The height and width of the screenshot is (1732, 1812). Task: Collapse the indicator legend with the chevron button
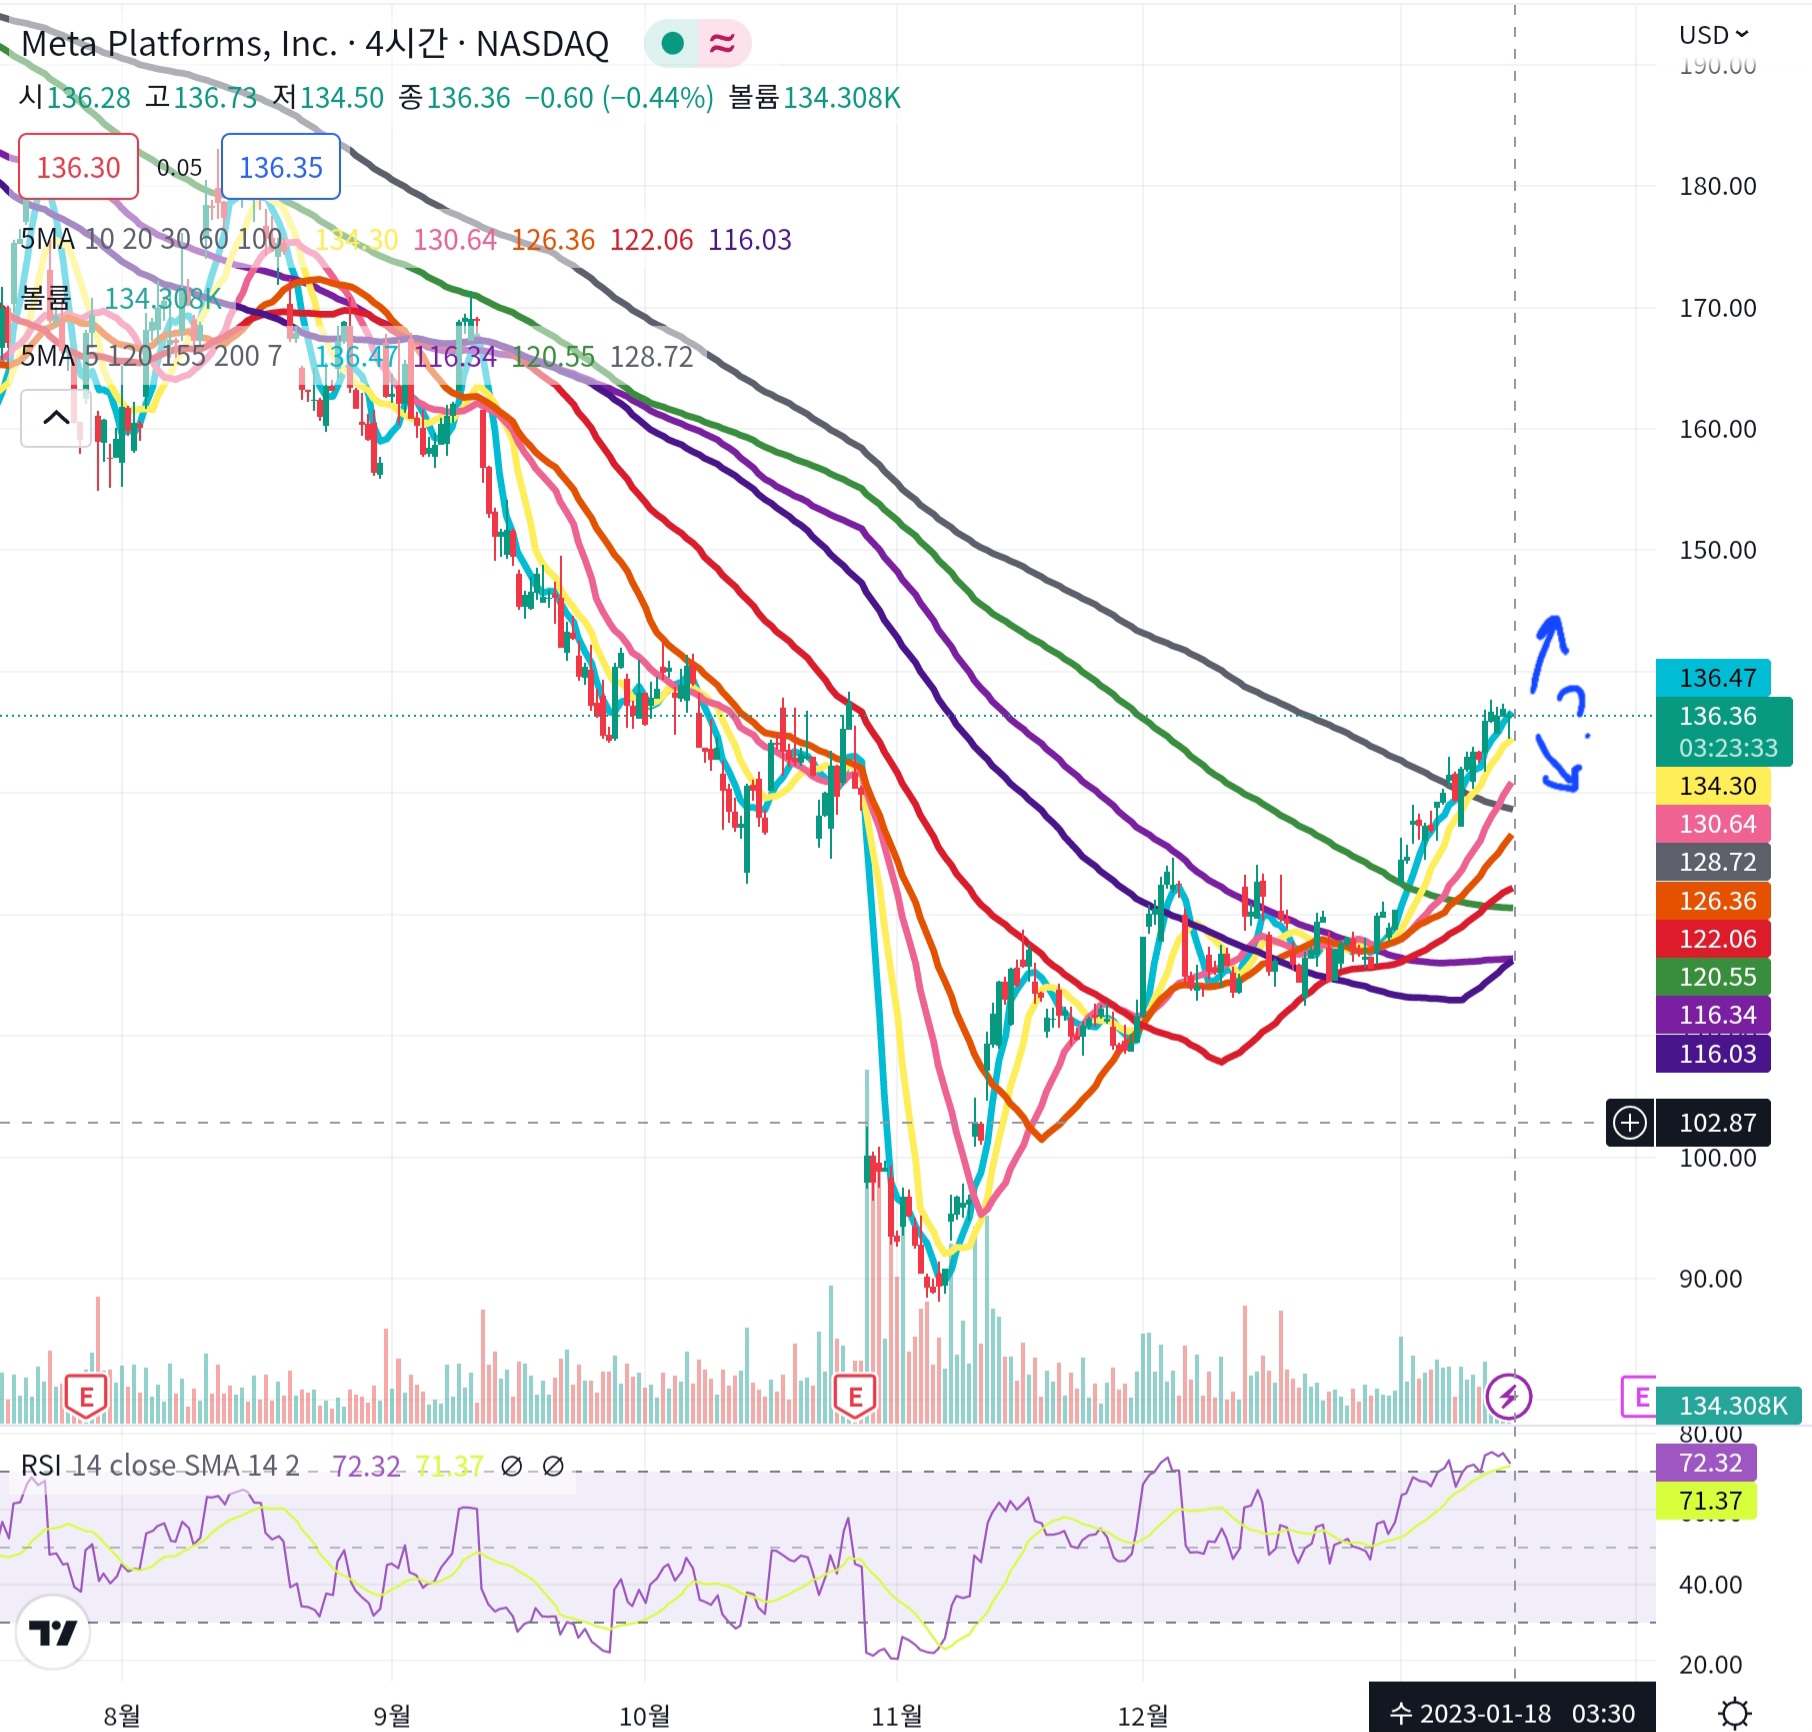click(56, 418)
